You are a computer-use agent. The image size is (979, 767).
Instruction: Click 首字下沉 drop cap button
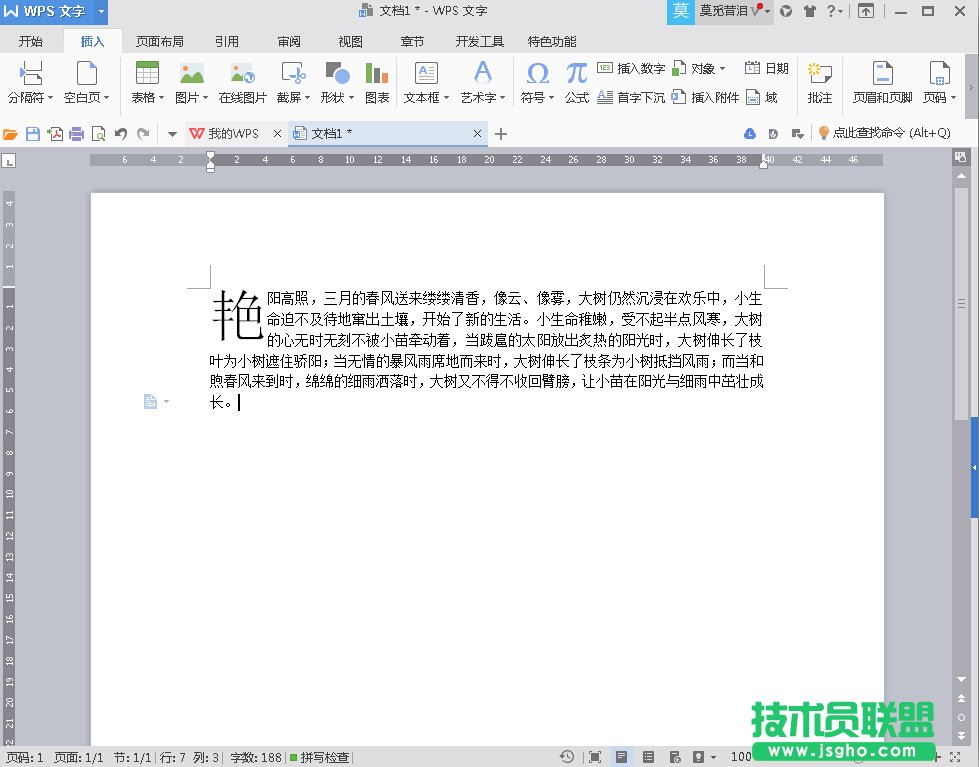pos(631,97)
